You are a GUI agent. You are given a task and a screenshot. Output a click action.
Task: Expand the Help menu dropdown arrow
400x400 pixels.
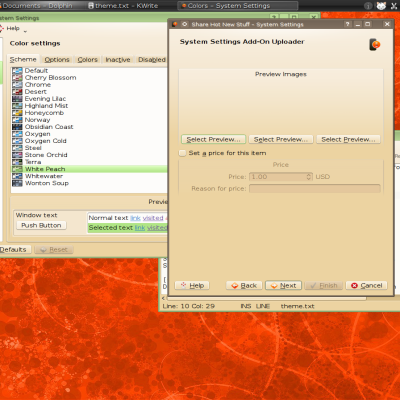coord(25,31)
